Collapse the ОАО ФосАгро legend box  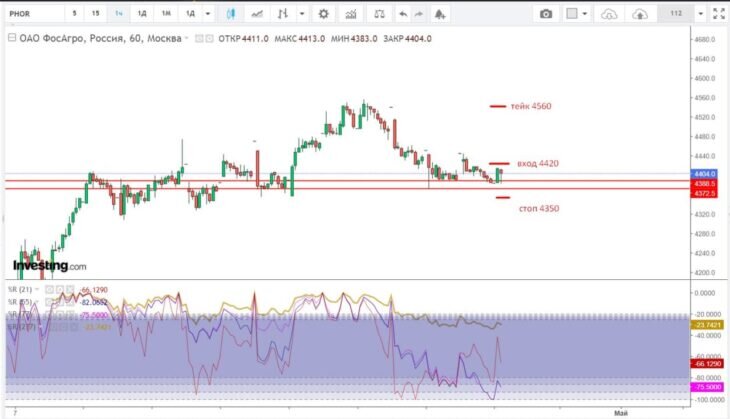(x=12, y=38)
